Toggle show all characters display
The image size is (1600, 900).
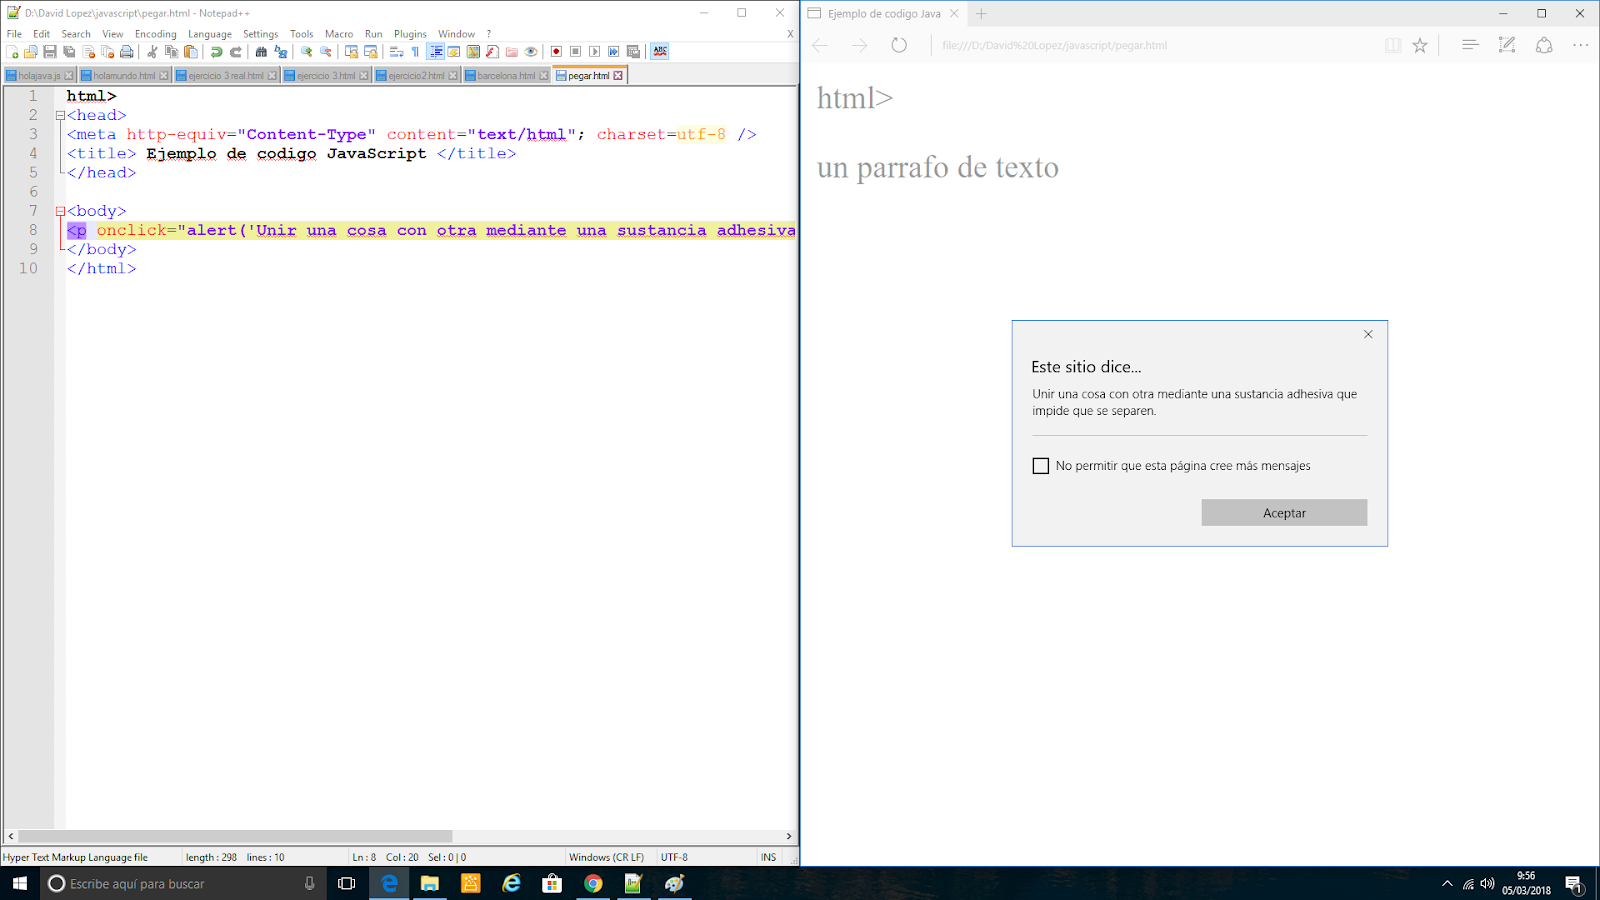[x=414, y=51]
